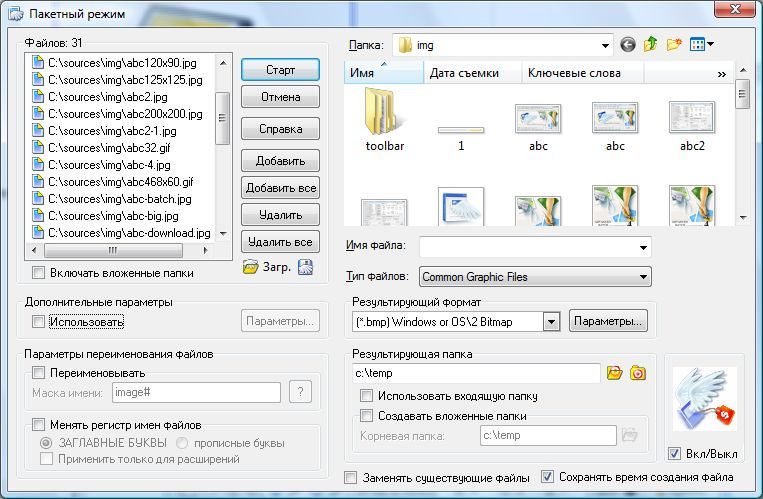Click the file icon of abc120x90.jpg
The image size is (763, 499).
click(x=38, y=62)
